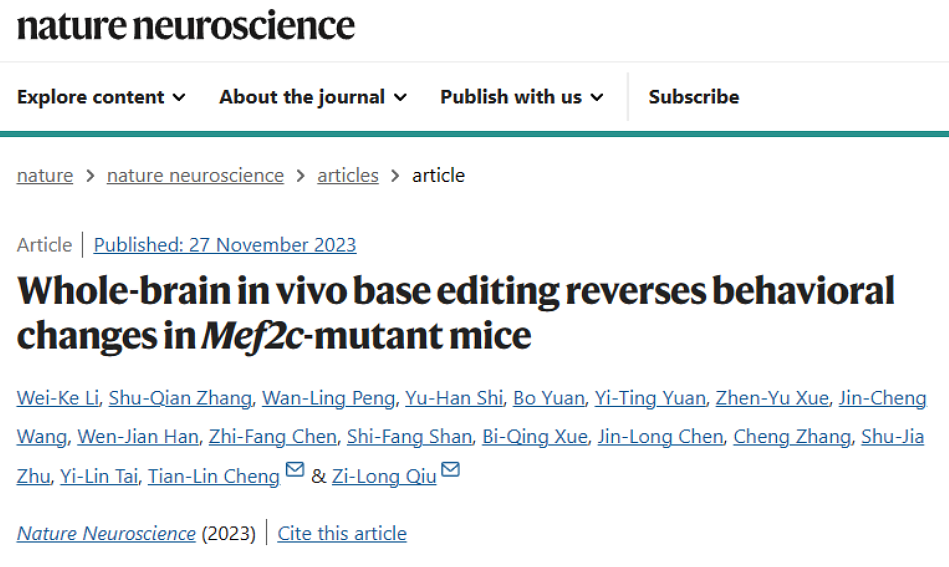This screenshot has width=949, height=567.
Task: Click the nature neuroscience logo
Action: pos(186,25)
